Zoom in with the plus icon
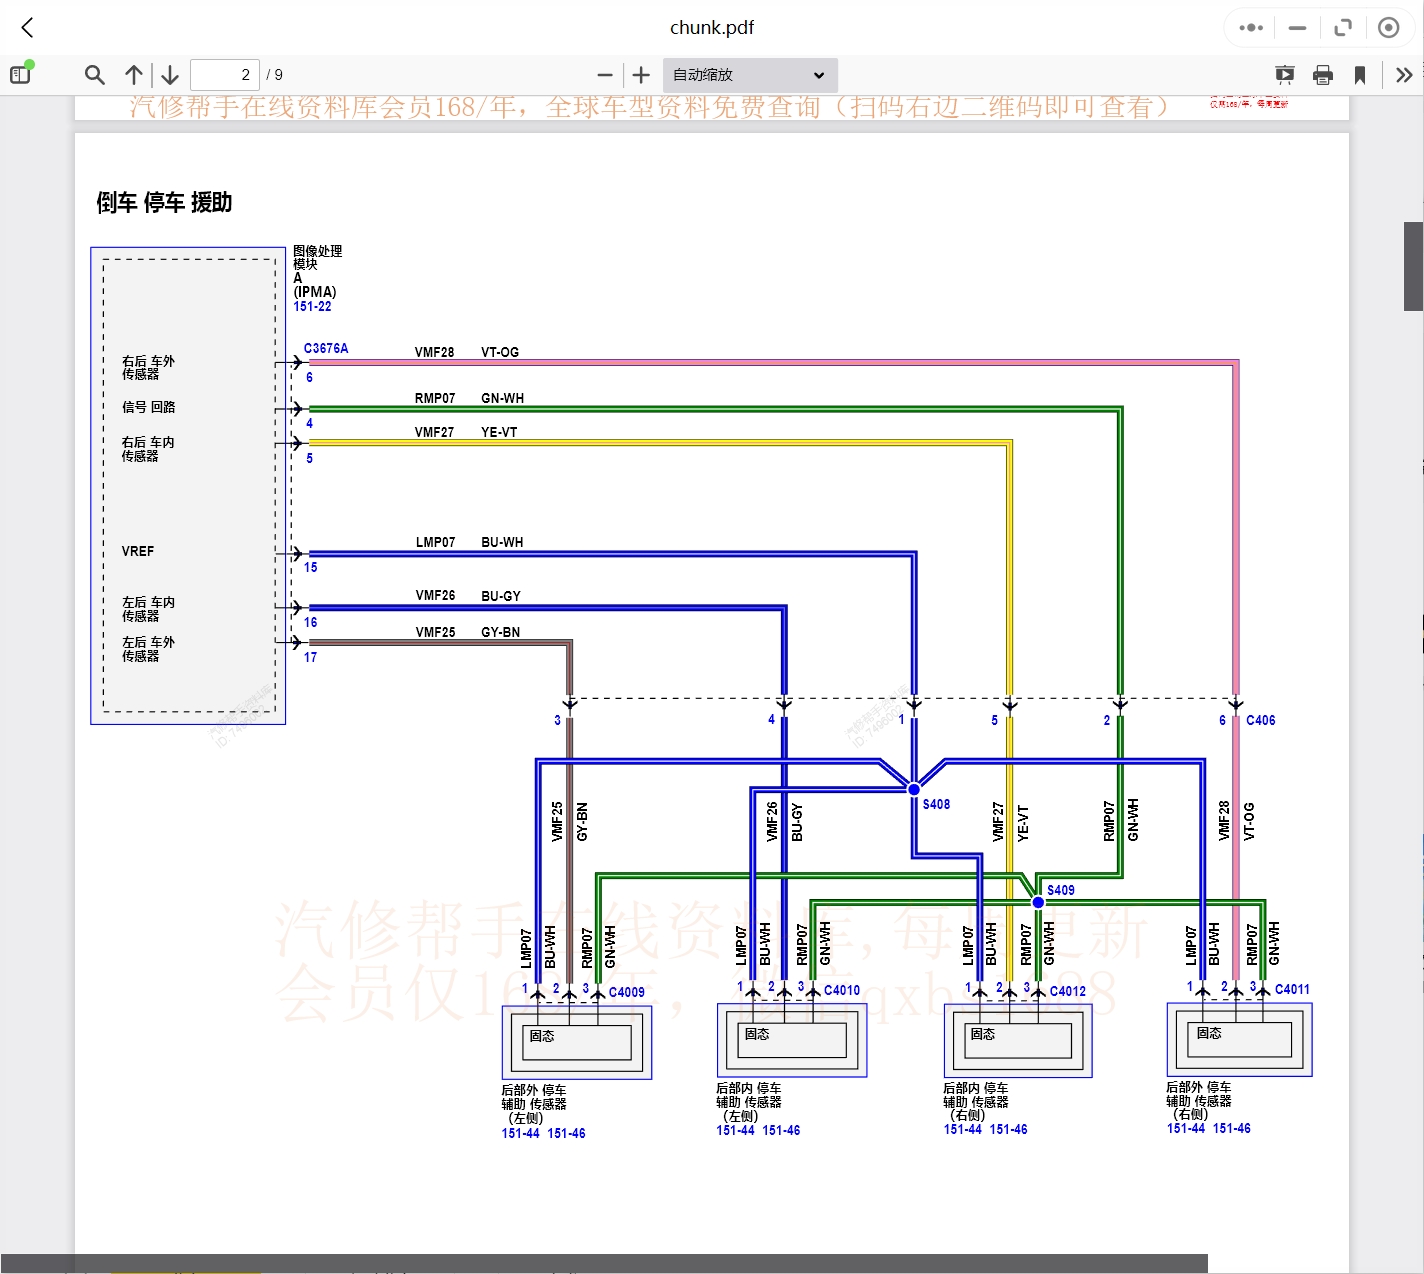The height and width of the screenshot is (1274, 1424). [x=640, y=74]
